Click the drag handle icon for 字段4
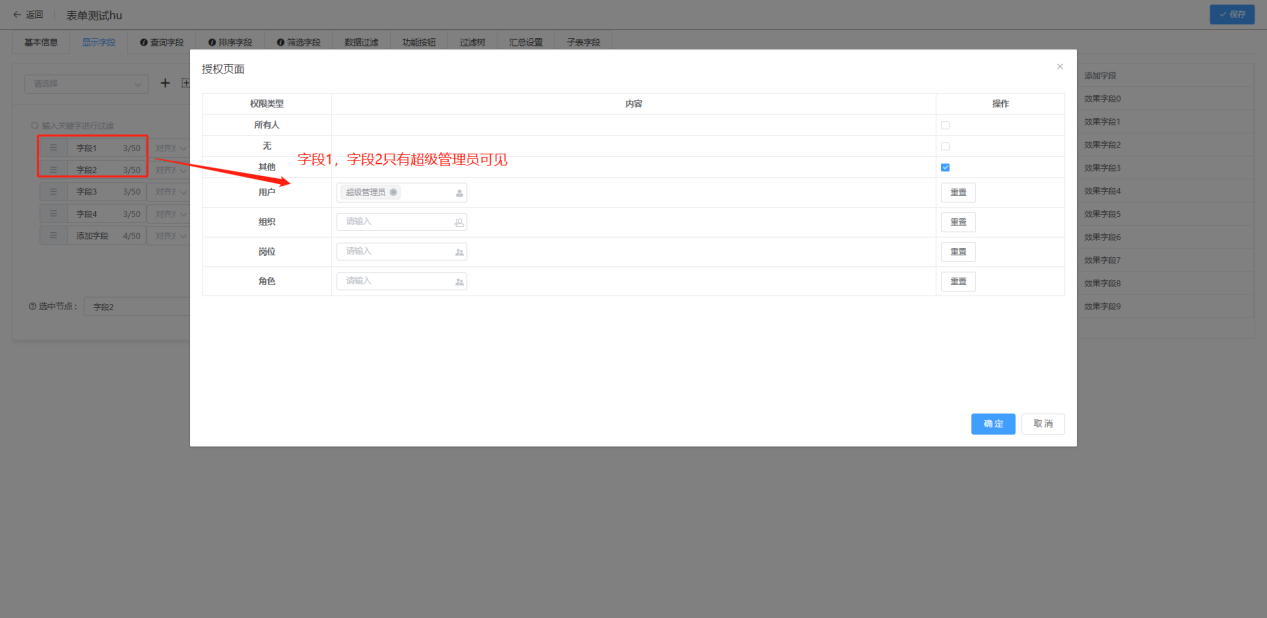Screen dimensions: 1267x618 pyautogui.click(x=54, y=214)
